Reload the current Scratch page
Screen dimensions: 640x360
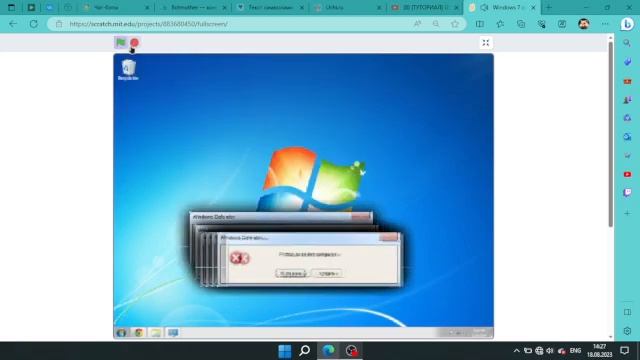pyautogui.click(x=33, y=24)
